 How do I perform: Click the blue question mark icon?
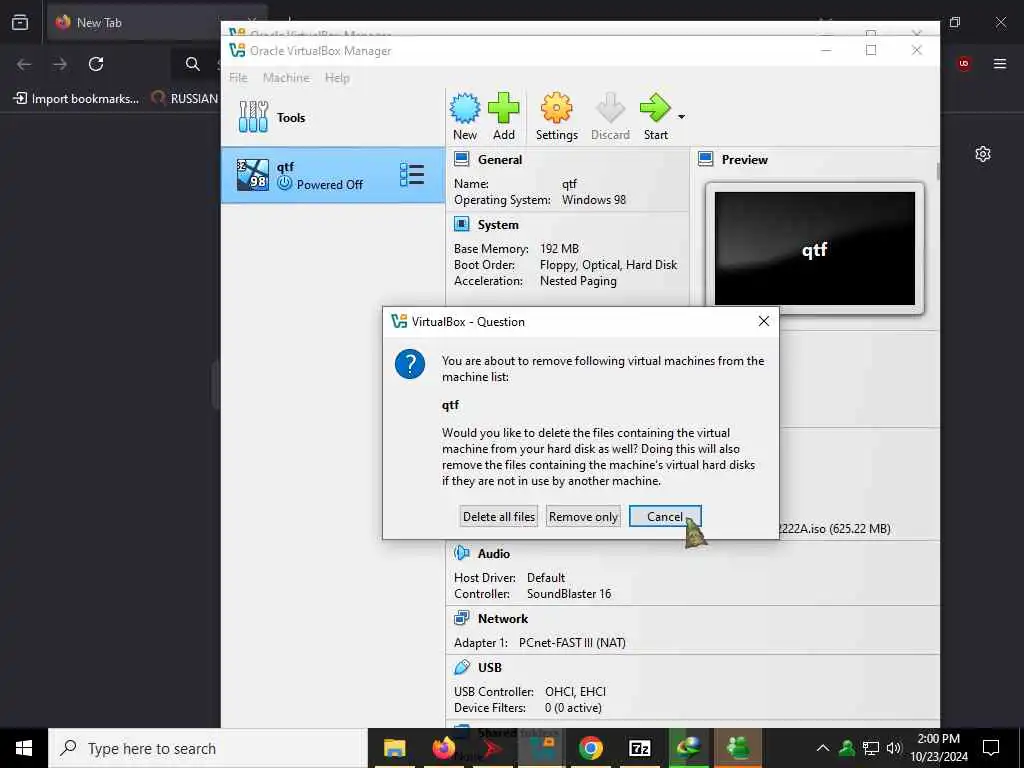[410, 364]
